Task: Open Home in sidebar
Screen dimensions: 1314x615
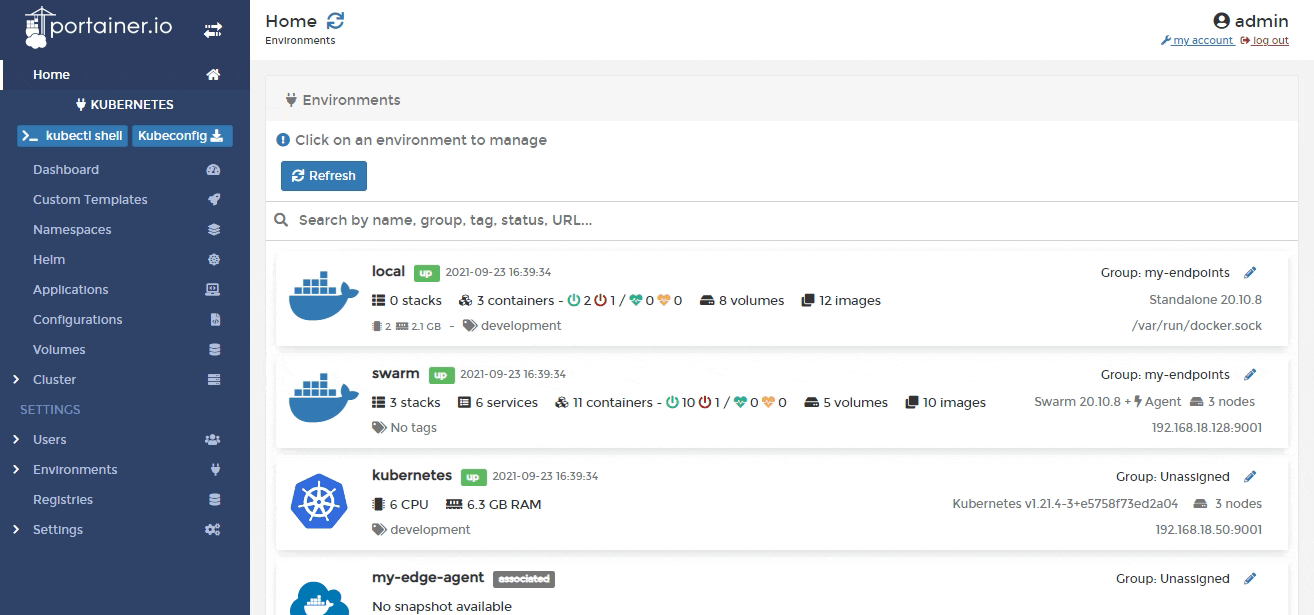Action: (x=51, y=75)
